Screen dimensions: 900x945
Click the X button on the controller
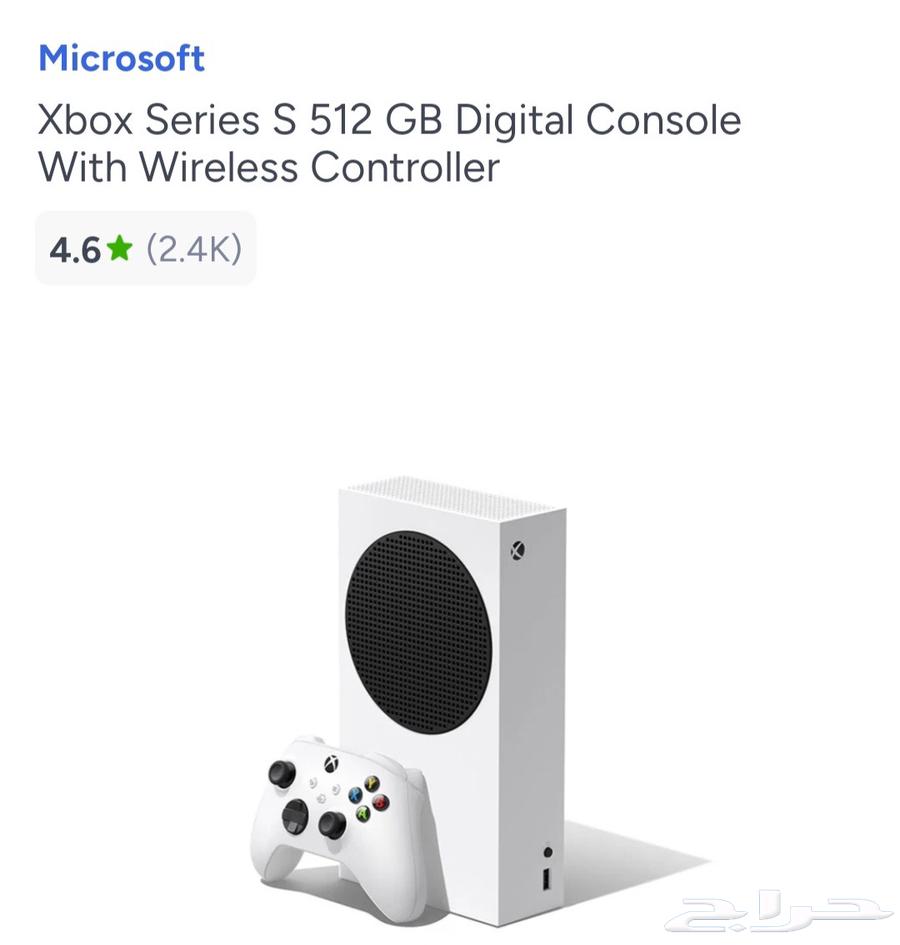click(354, 795)
